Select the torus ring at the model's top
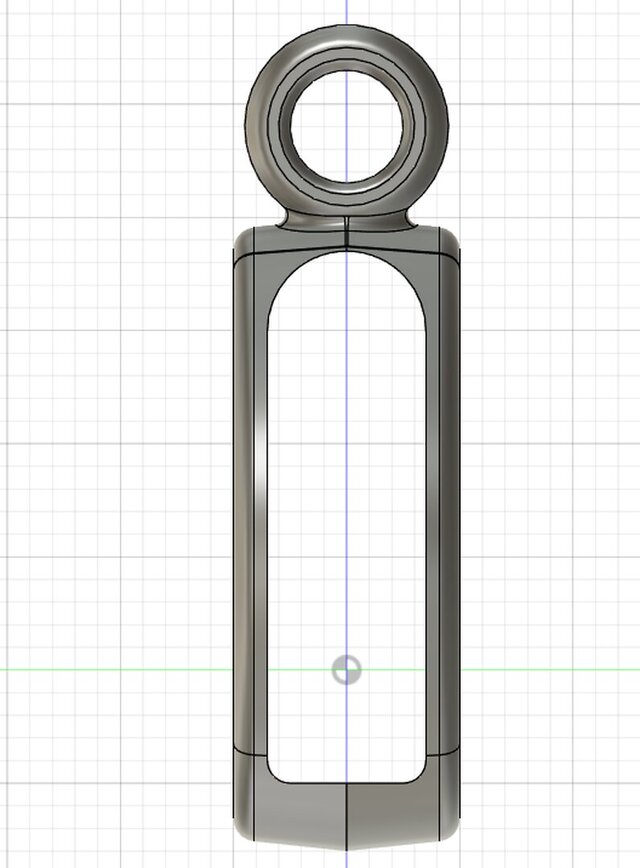This screenshot has height=868, width=640. click(x=347, y=125)
